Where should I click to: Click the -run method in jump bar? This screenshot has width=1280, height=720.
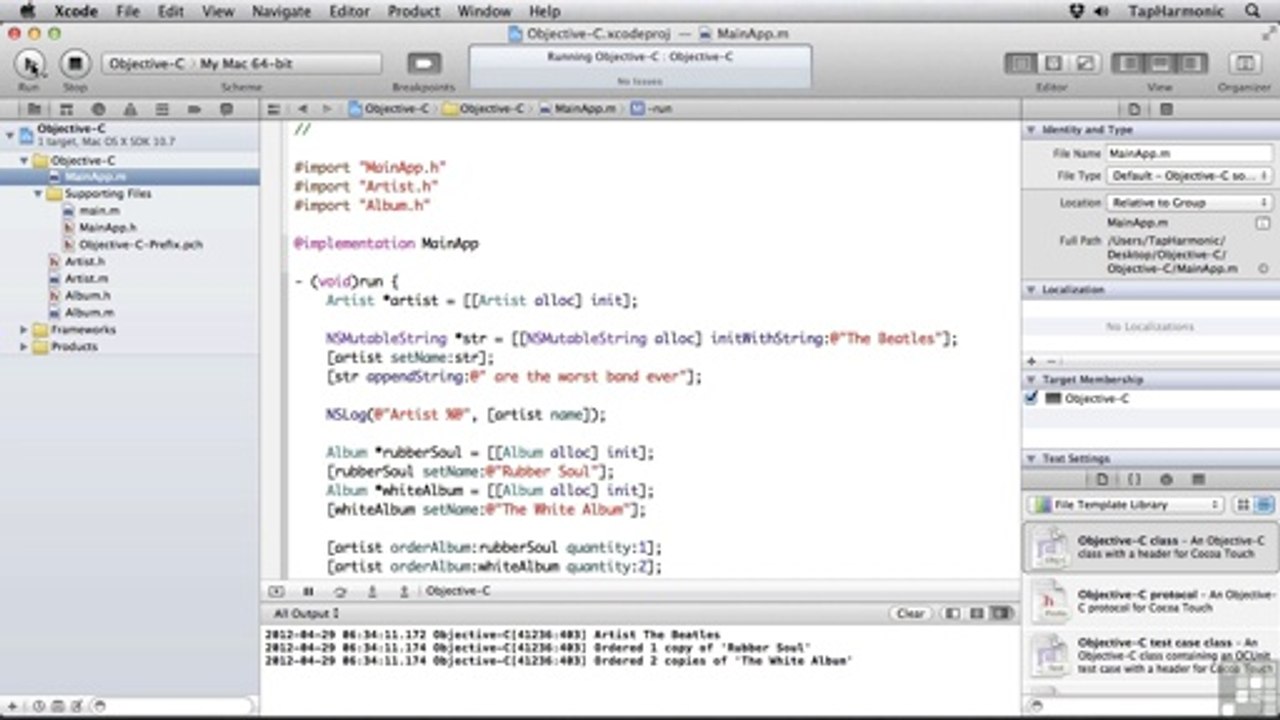651,108
